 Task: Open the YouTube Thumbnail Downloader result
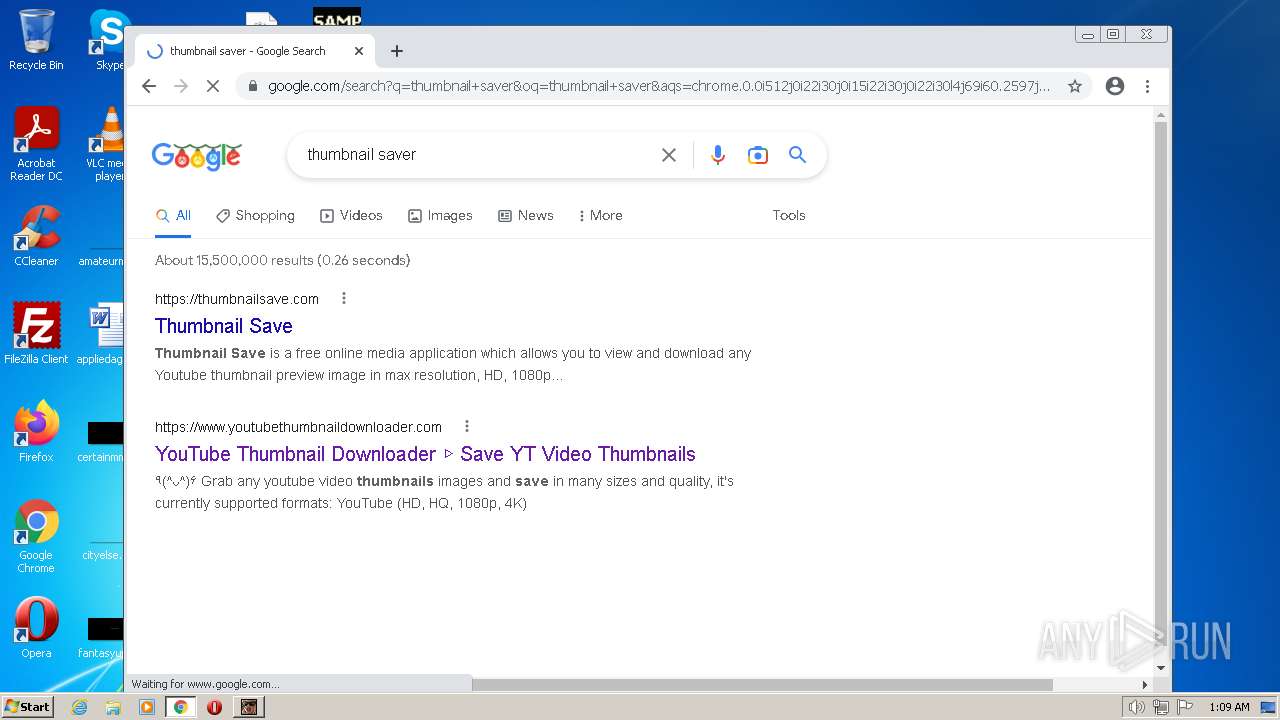pos(425,454)
